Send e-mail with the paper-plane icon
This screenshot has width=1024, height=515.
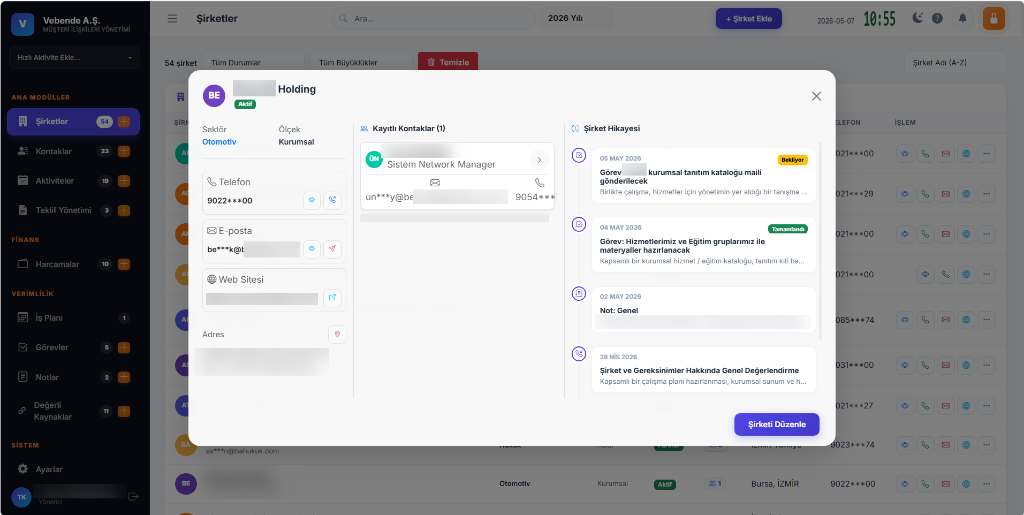tap(332, 249)
